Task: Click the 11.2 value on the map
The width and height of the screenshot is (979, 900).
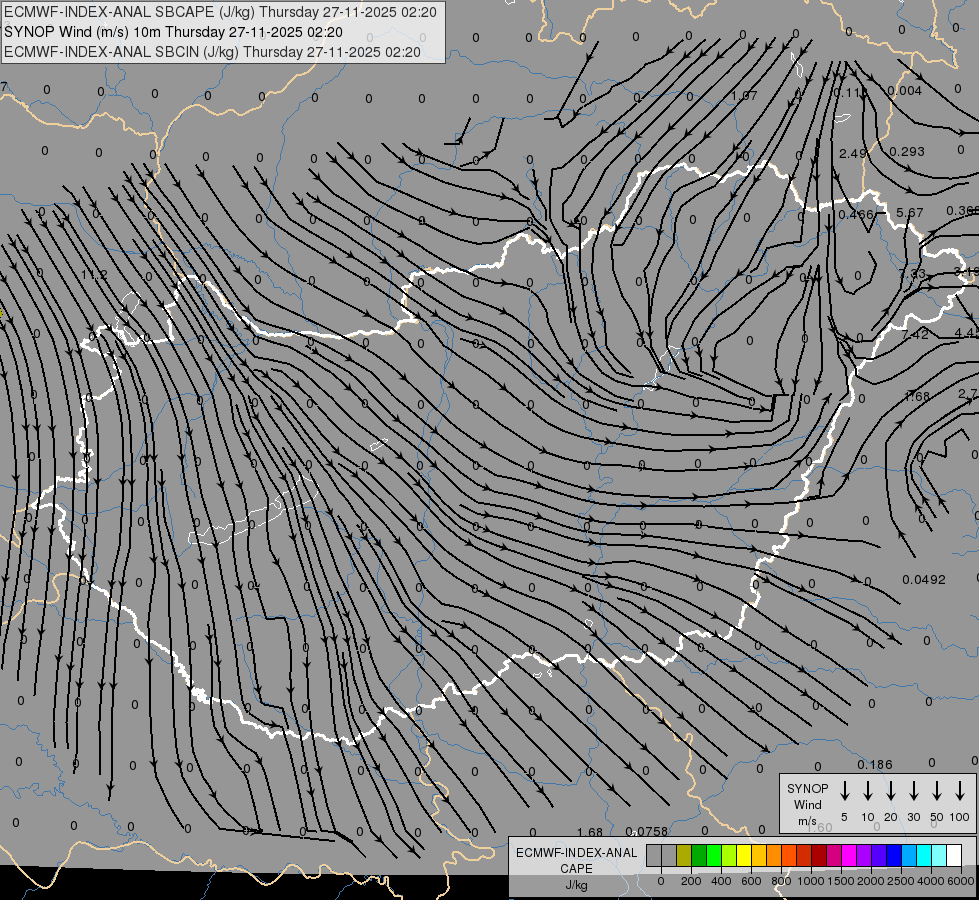Action: tap(94, 275)
